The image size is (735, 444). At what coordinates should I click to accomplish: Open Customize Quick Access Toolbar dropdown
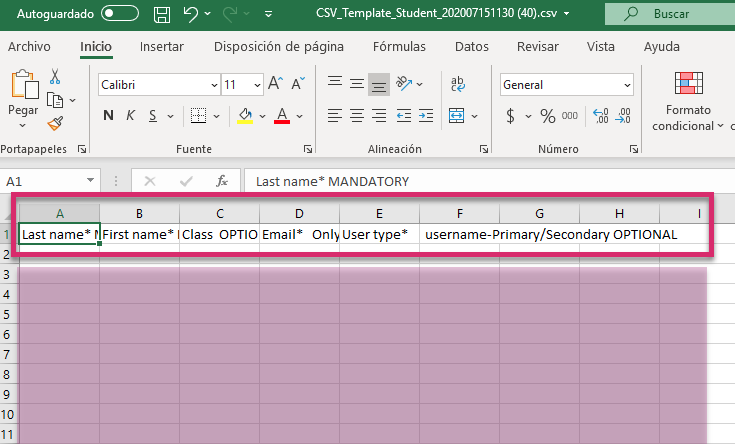point(269,14)
